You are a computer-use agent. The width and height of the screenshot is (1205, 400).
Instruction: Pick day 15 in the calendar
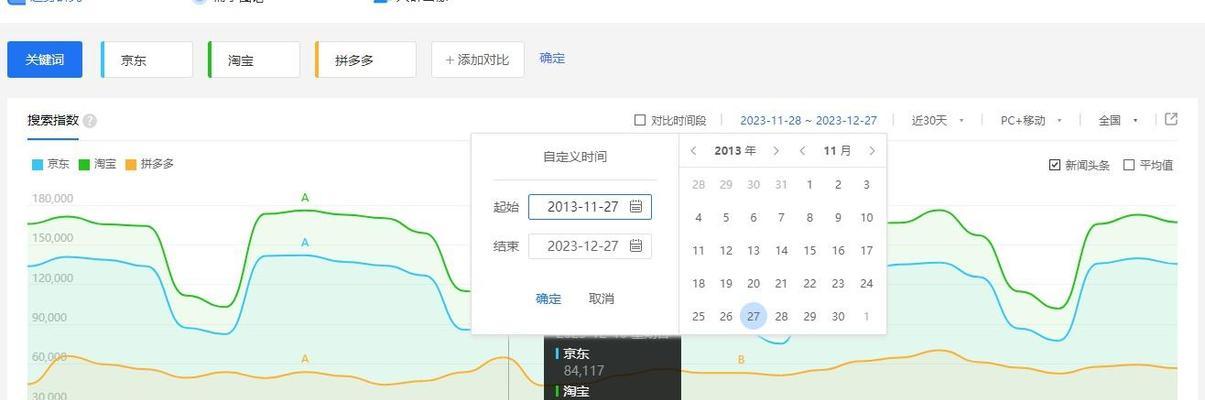pyautogui.click(x=809, y=251)
